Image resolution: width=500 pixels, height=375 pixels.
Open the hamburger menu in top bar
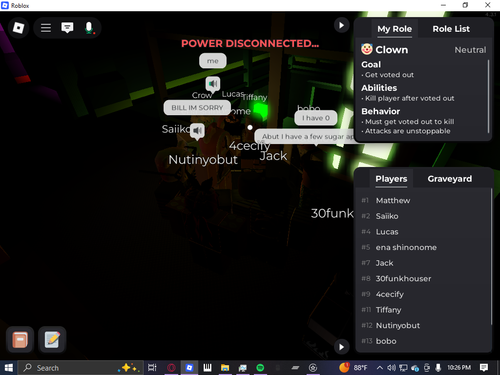click(46, 28)
